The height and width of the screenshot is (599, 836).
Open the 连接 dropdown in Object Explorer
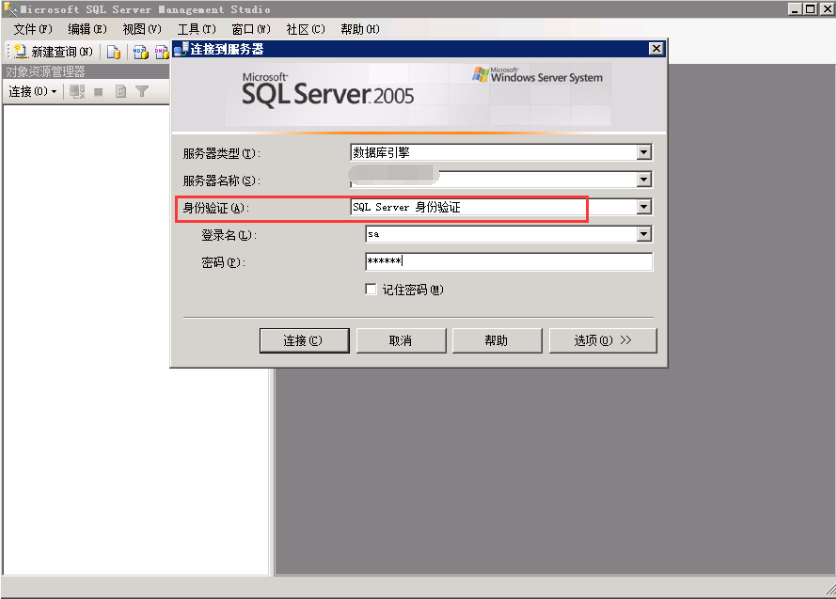coord(33,92)
